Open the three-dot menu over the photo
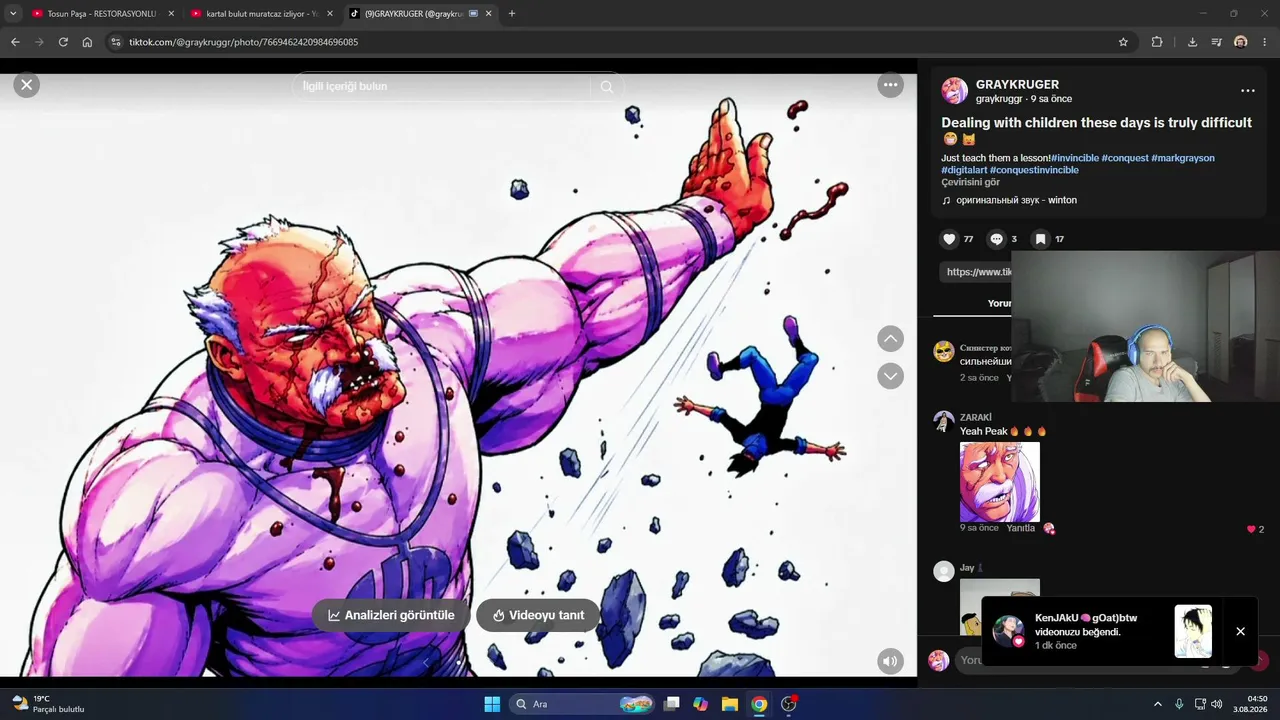The width and height of the screenshot is (1280, 720). click(x=891, y=85)
